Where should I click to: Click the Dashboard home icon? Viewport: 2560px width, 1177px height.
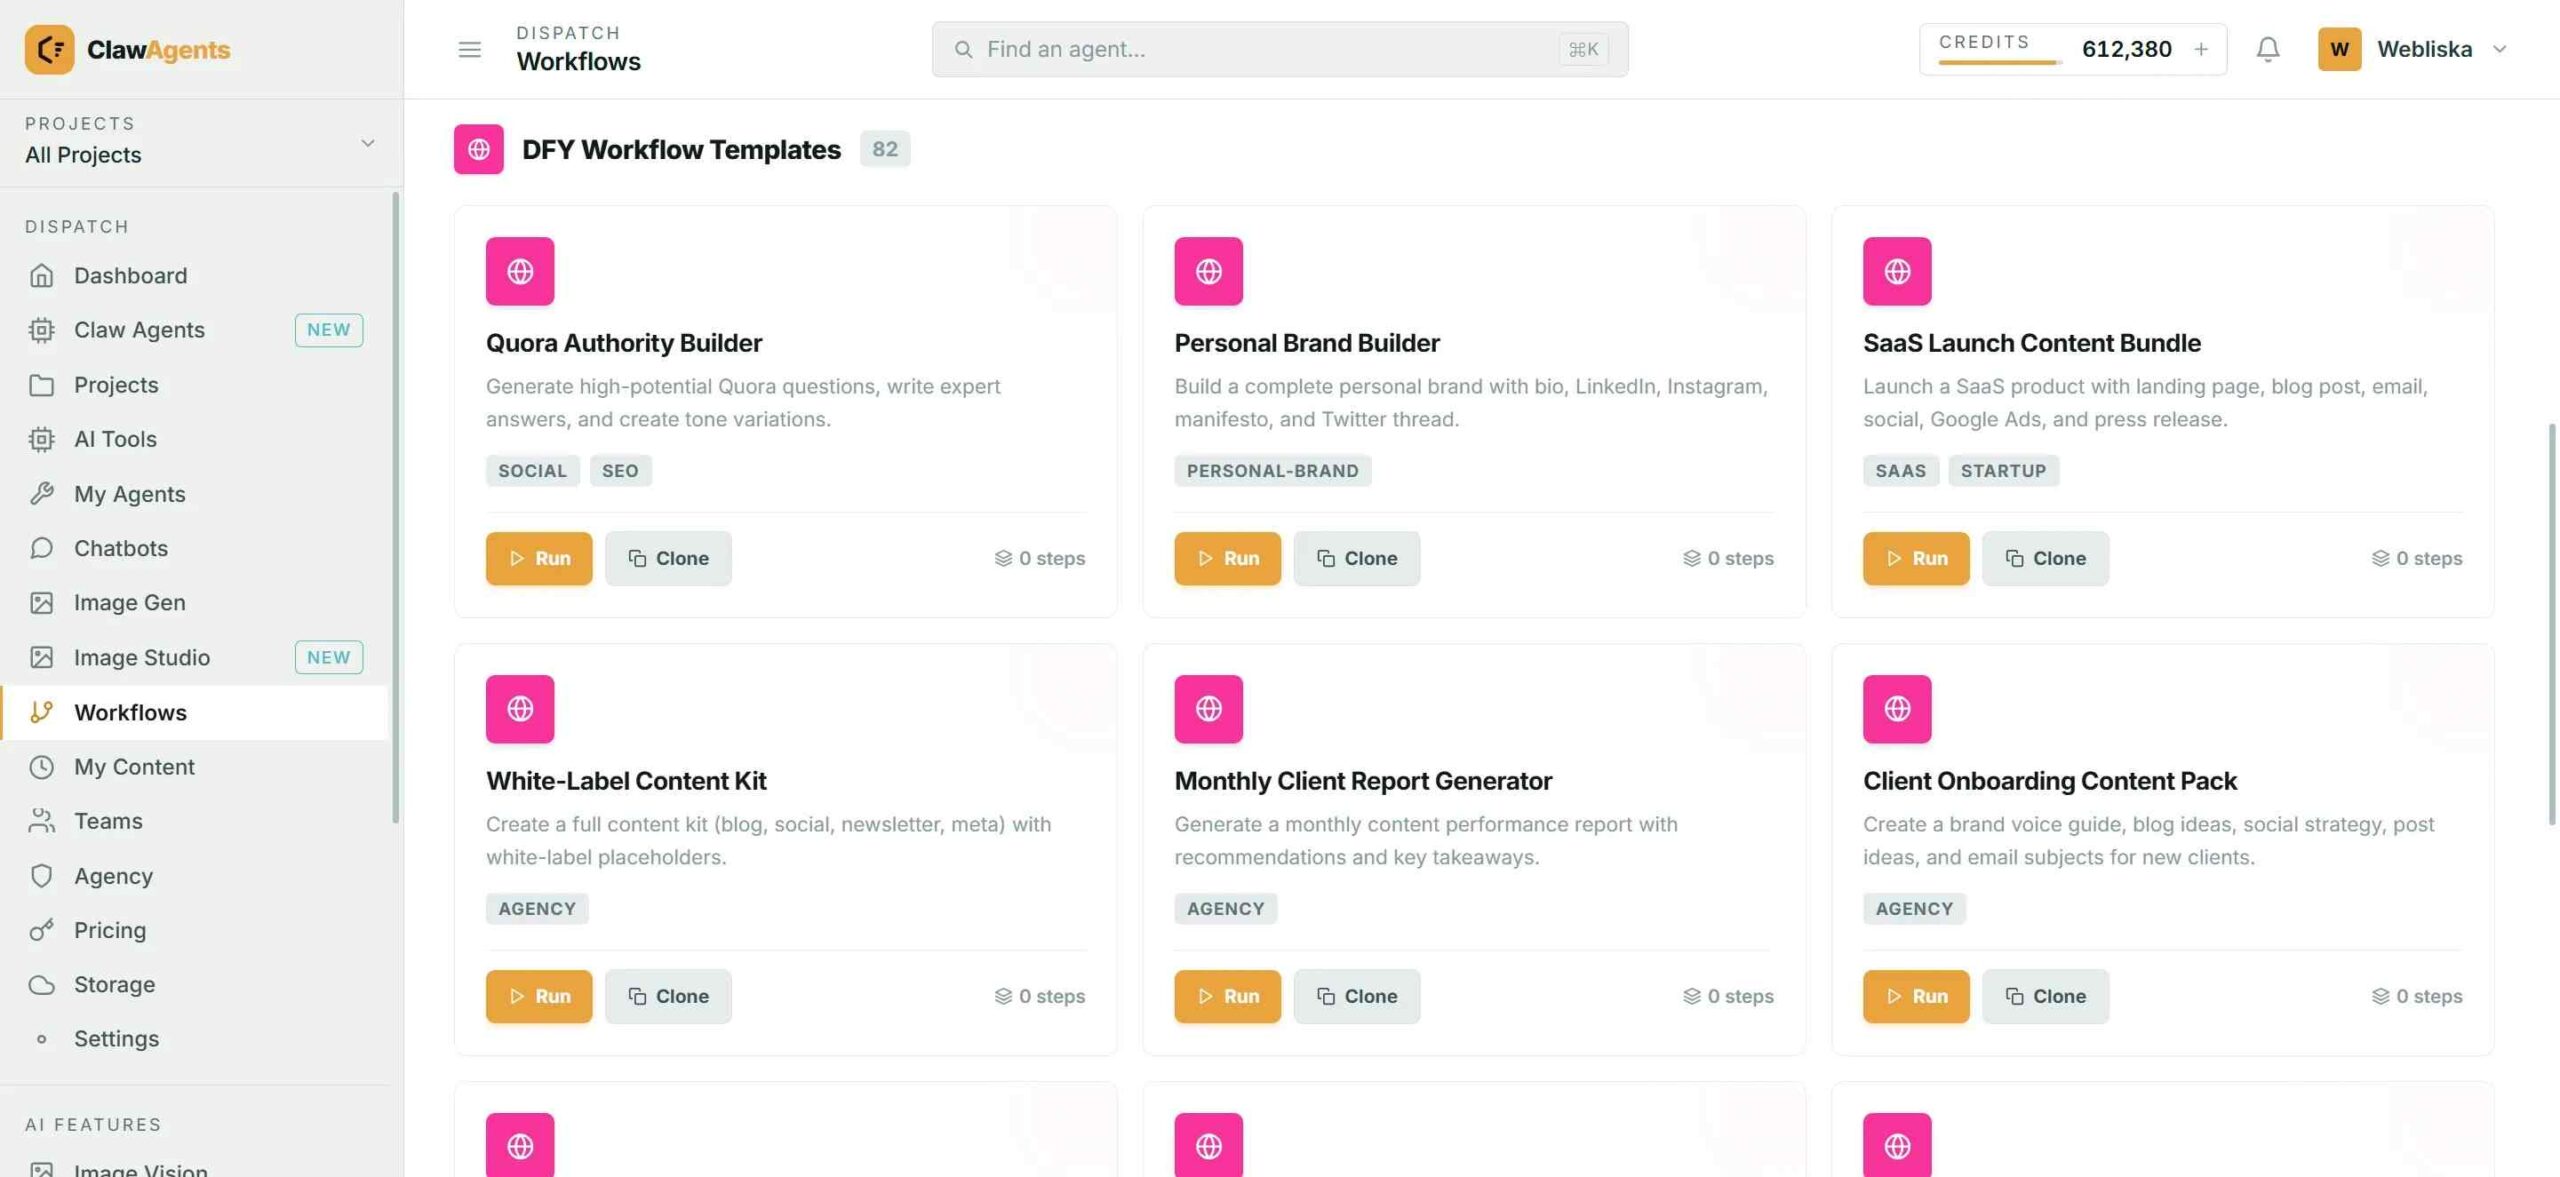click(x=41, y=275)
